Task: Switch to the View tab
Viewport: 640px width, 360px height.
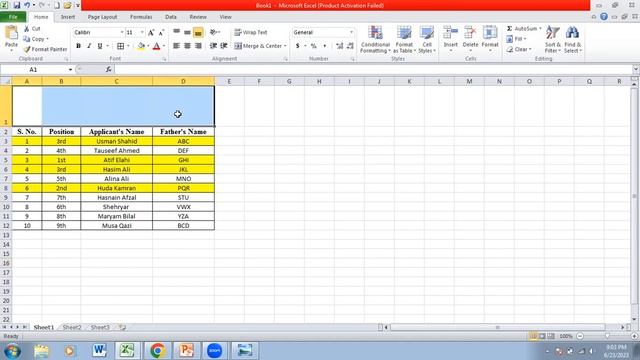Action: tap(225, 17)
